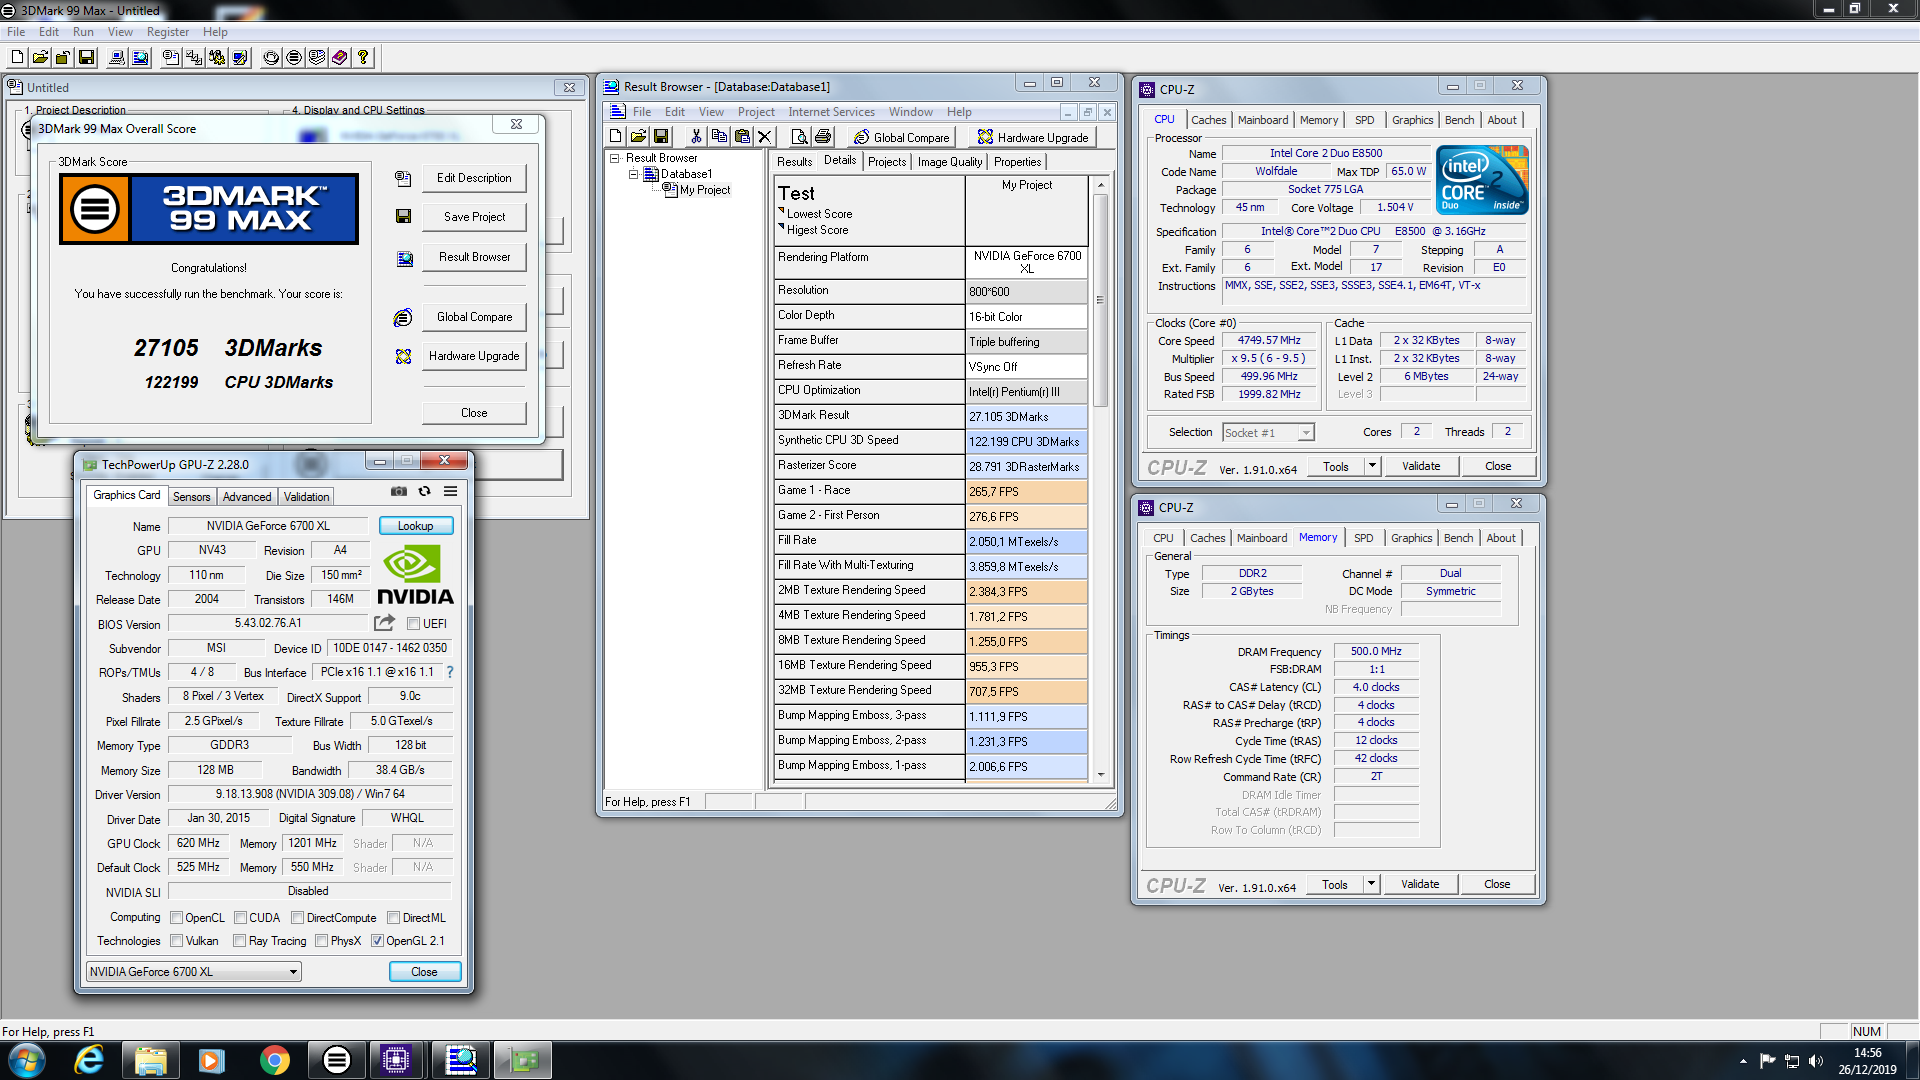Click Global Compare button in Result Browser toolbar
This screenshot has width=1920, height=1080.
(x=901, y=137)
